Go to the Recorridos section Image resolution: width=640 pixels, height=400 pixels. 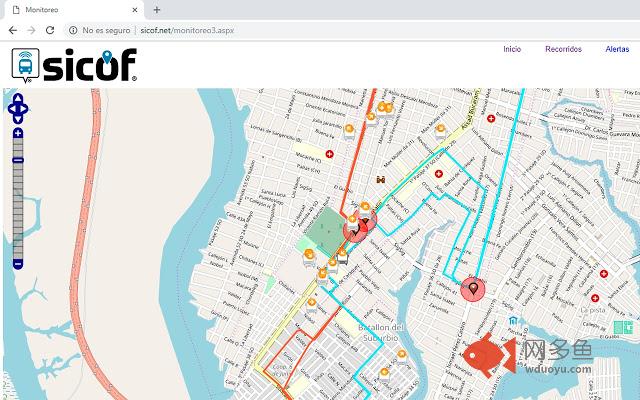click(563, 49)
